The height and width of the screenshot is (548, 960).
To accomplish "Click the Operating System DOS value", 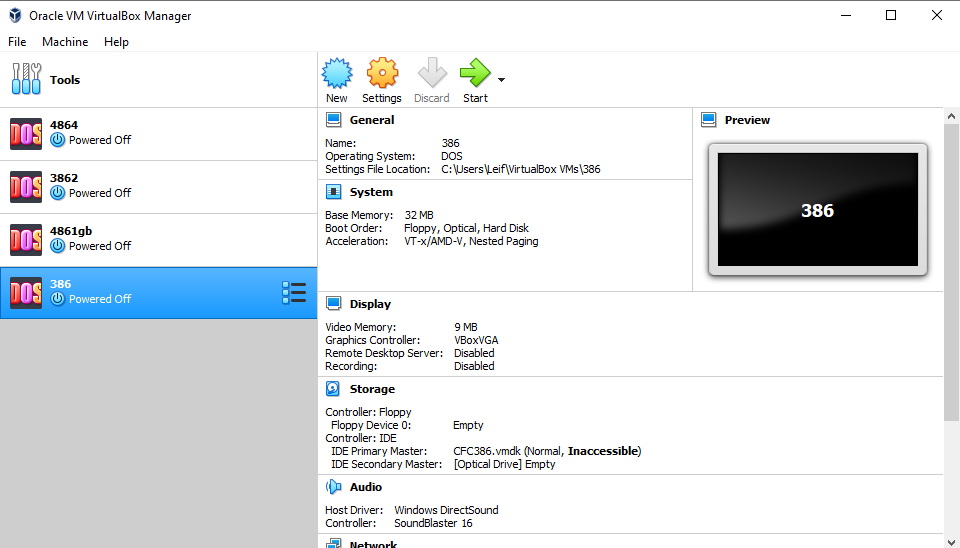I will point(451,156).
